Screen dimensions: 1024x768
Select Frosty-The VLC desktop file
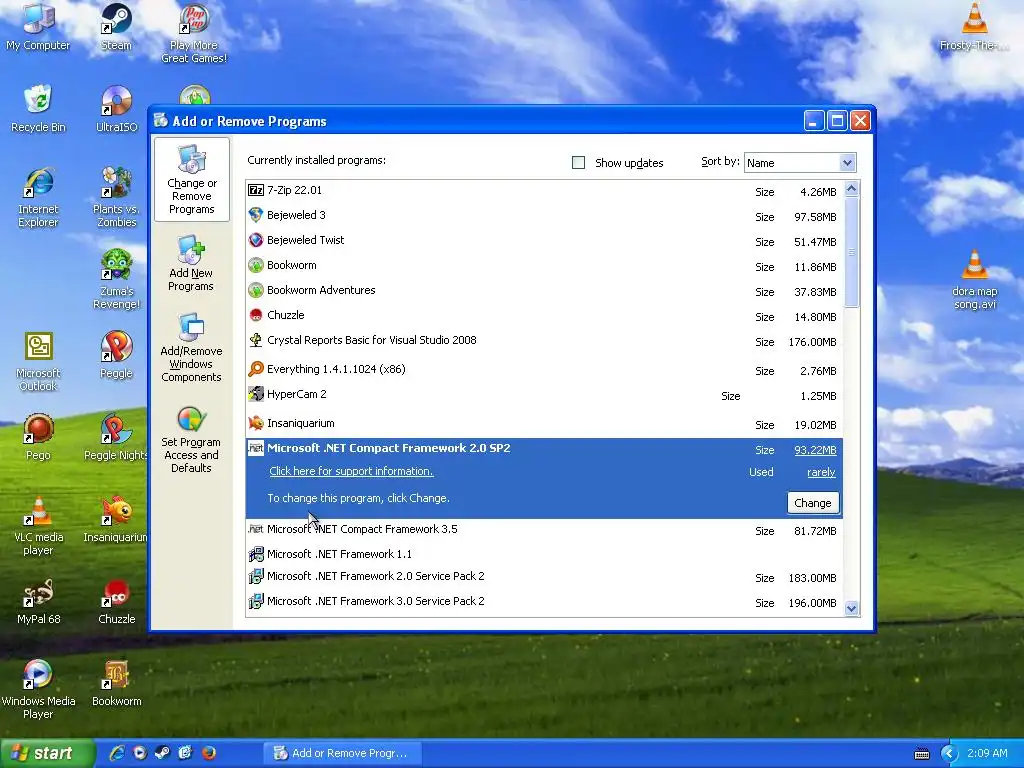974,27
